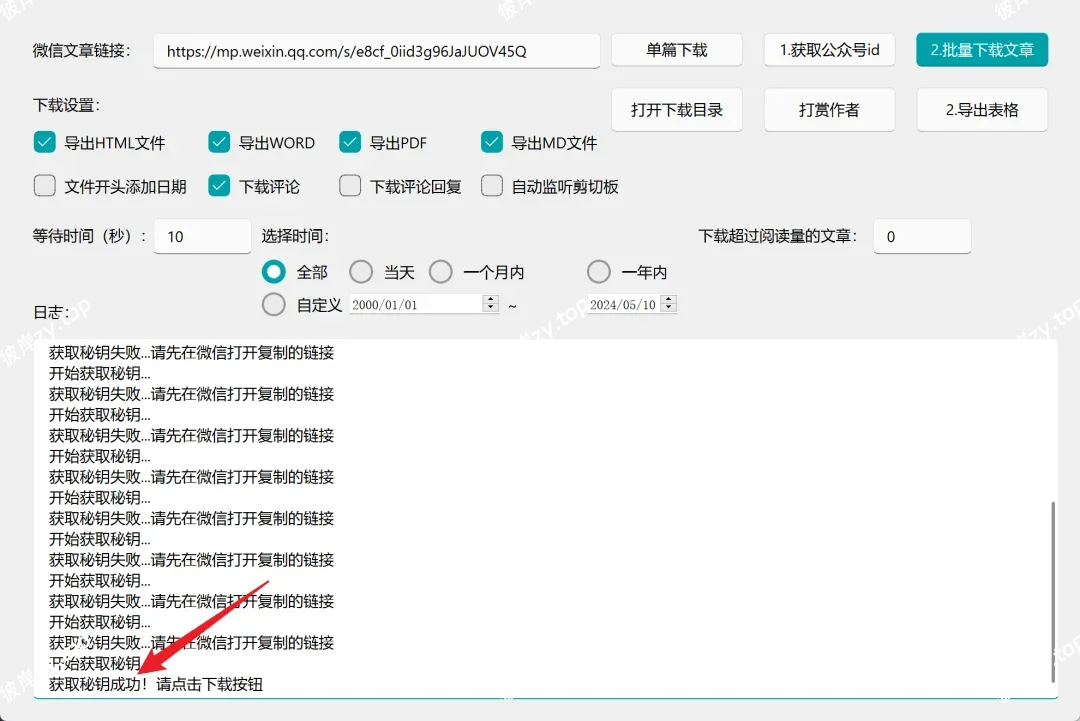Uncheck the 导出PDF checkbox
The height and width of the screenshot is (721, 1080).
coord(350,143)
